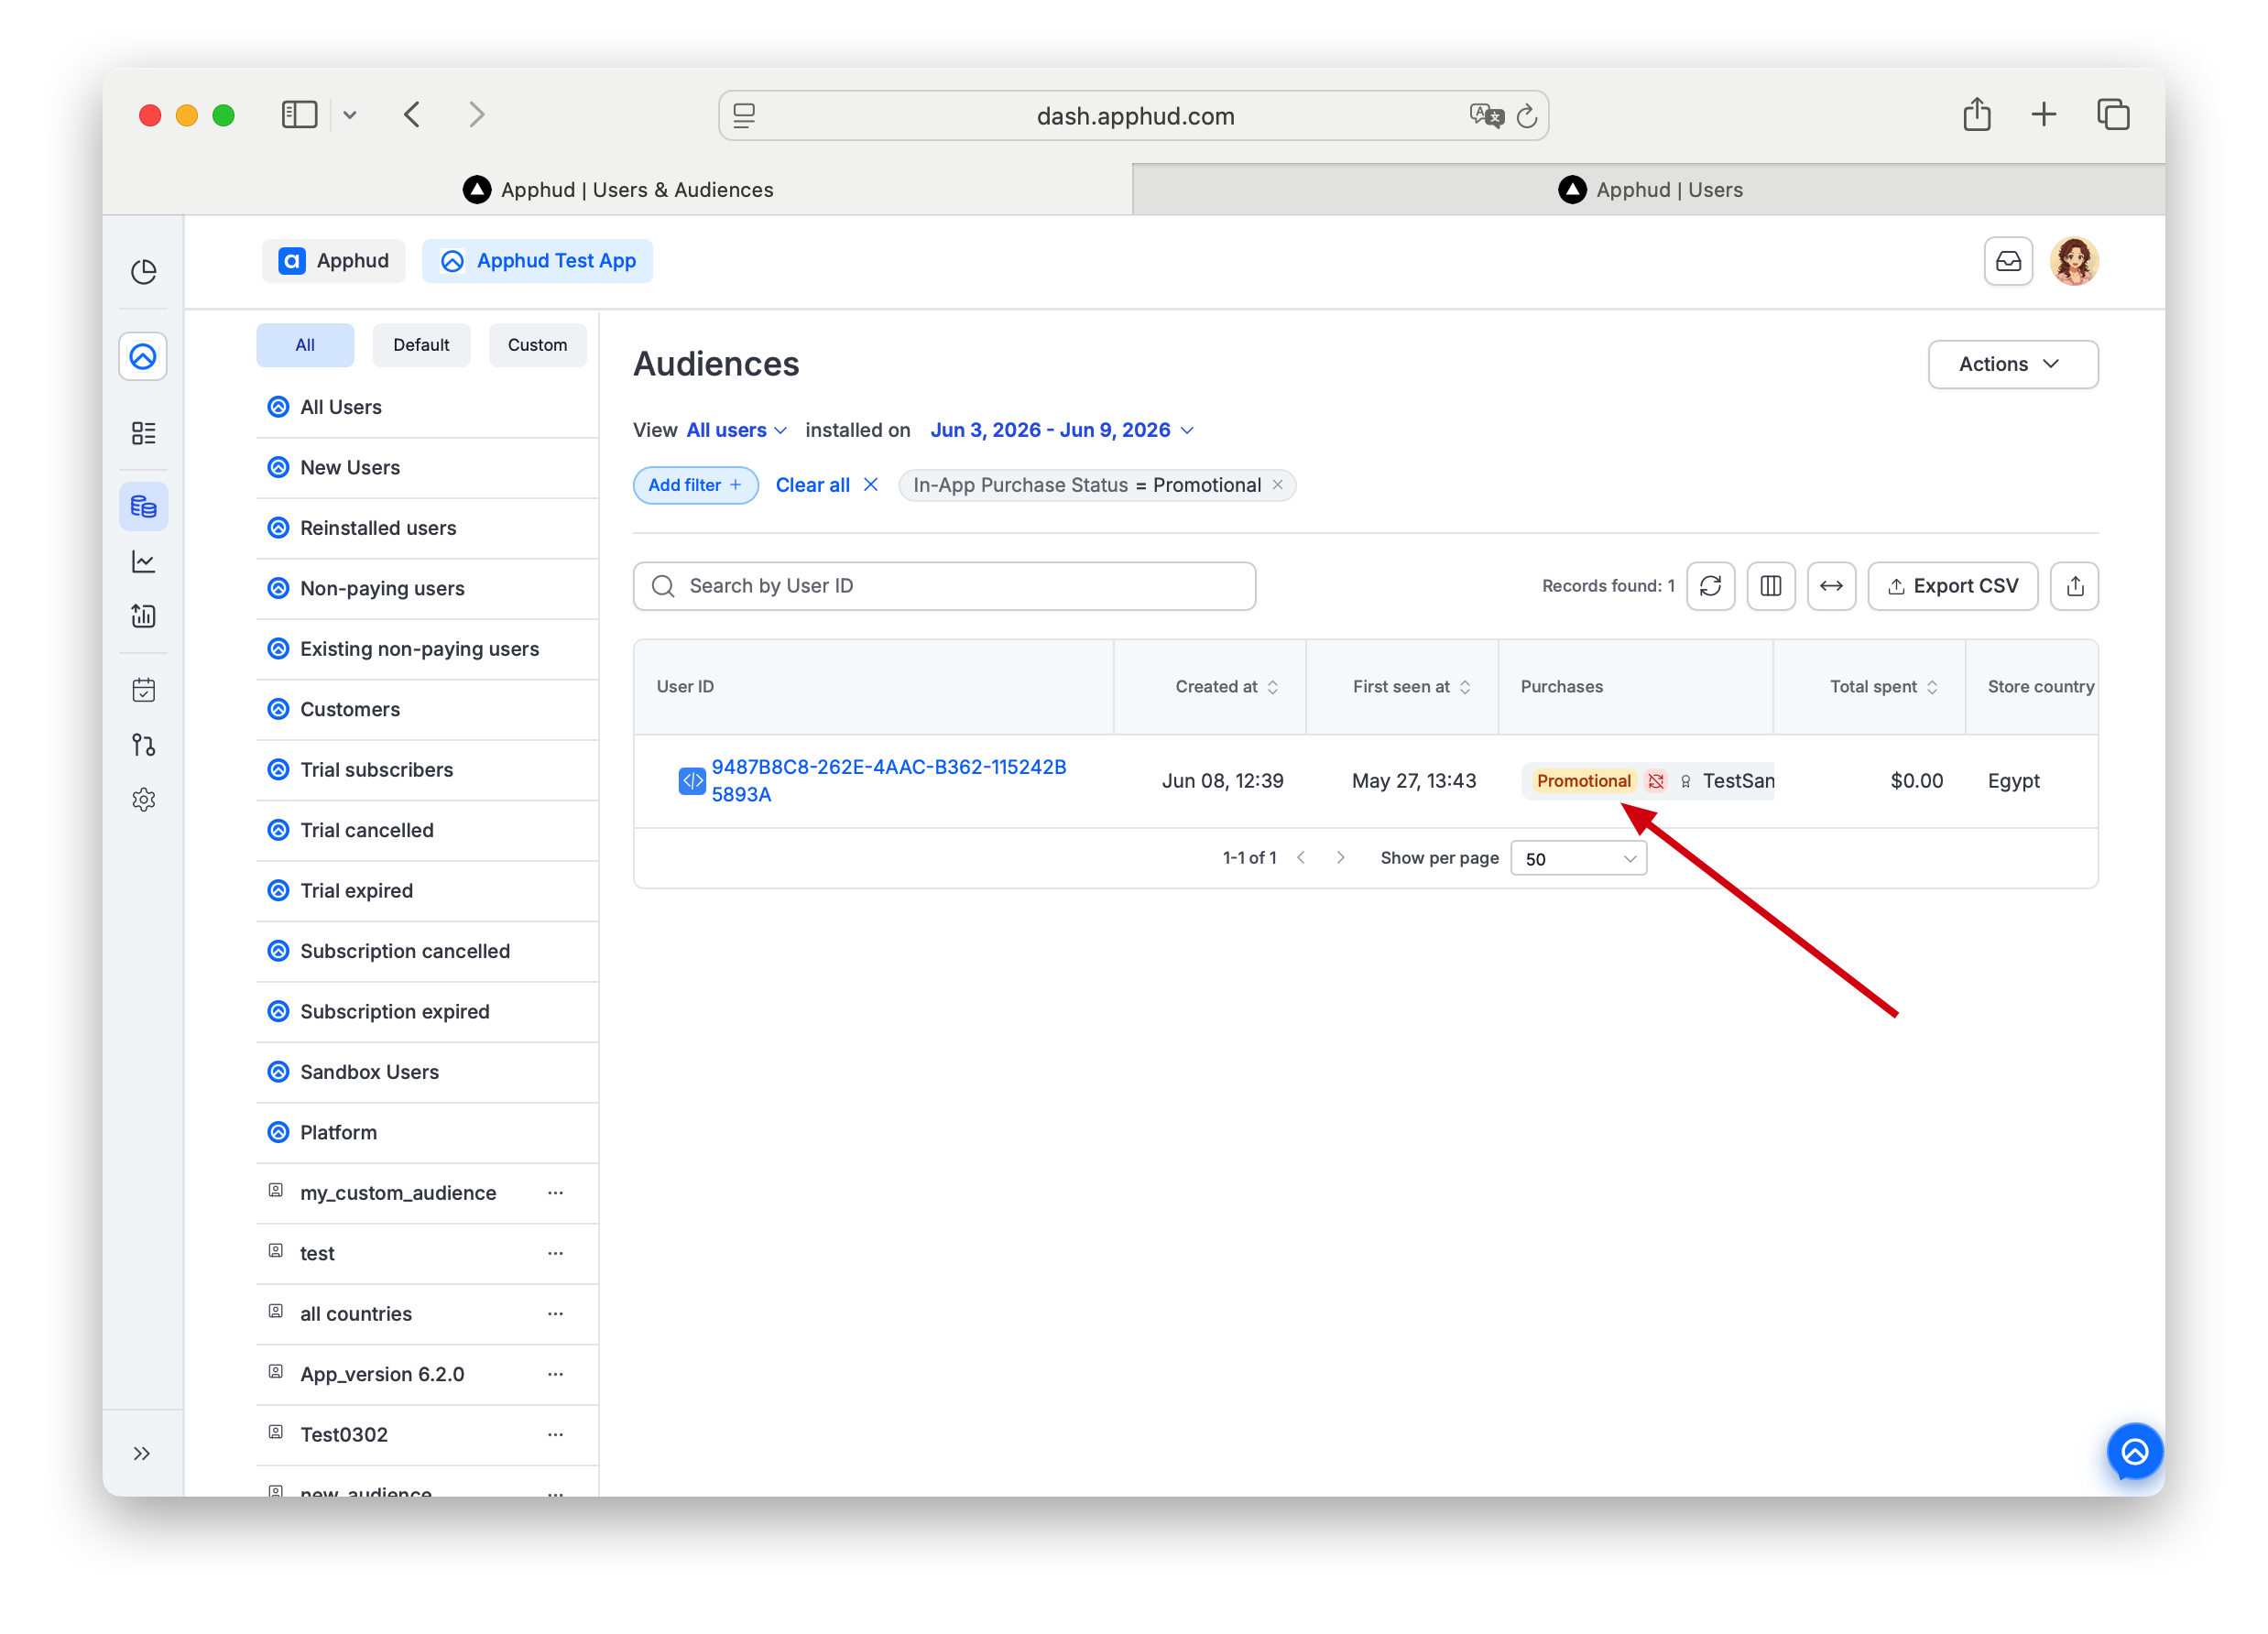
Task: Click the Safari share icon
Action: [x=1976, y=115]
